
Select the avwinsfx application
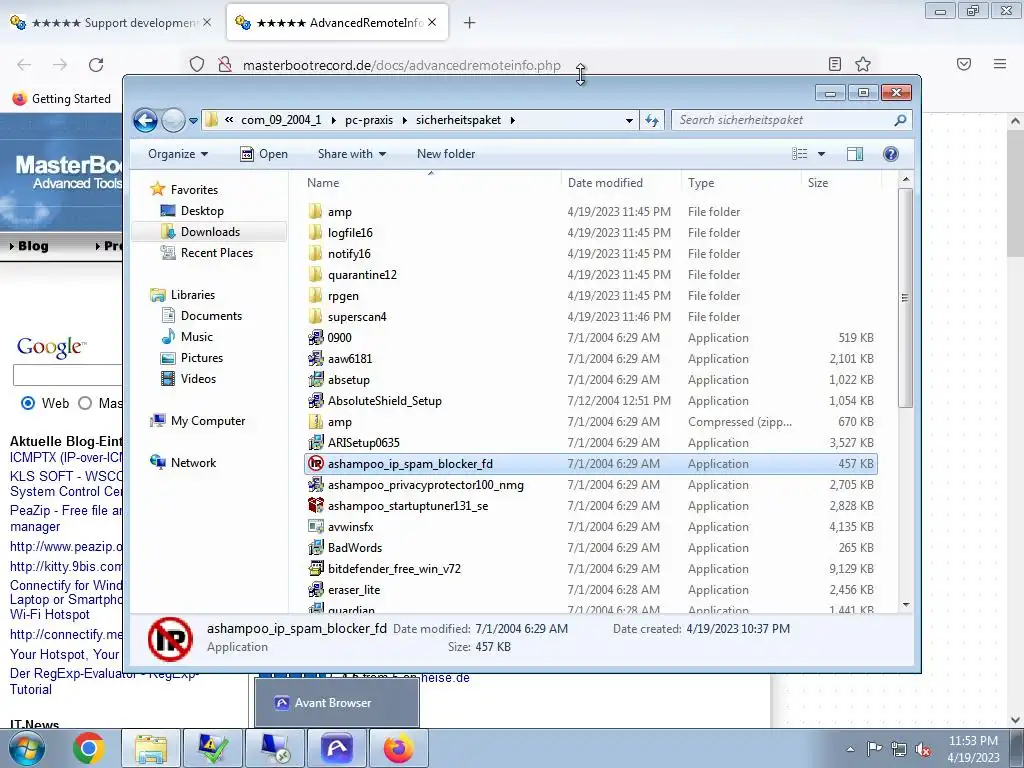(350, 527)
